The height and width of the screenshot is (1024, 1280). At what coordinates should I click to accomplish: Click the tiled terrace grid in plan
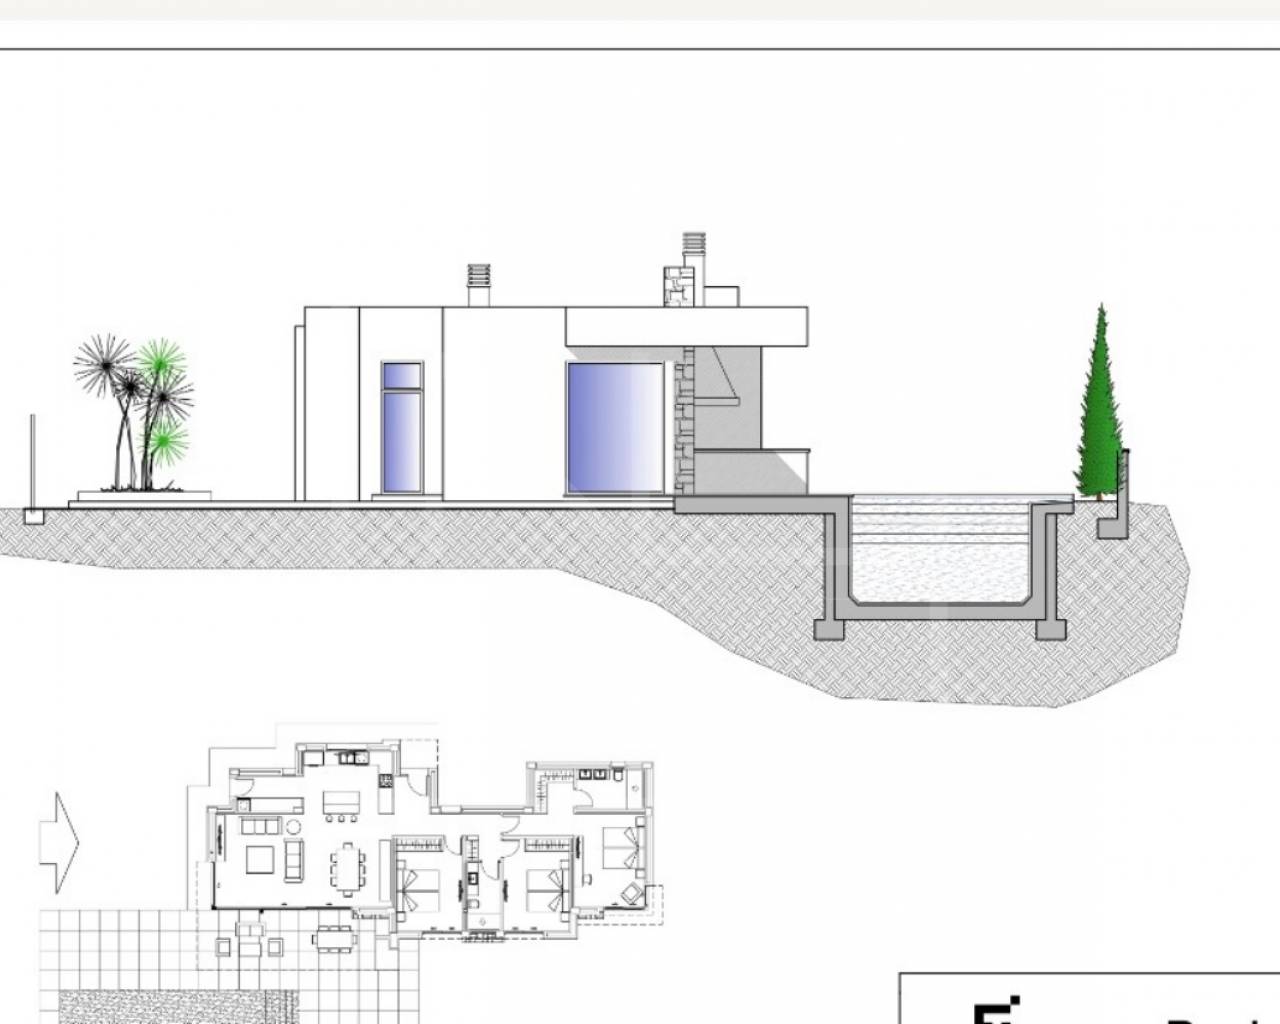pos(120,950)
